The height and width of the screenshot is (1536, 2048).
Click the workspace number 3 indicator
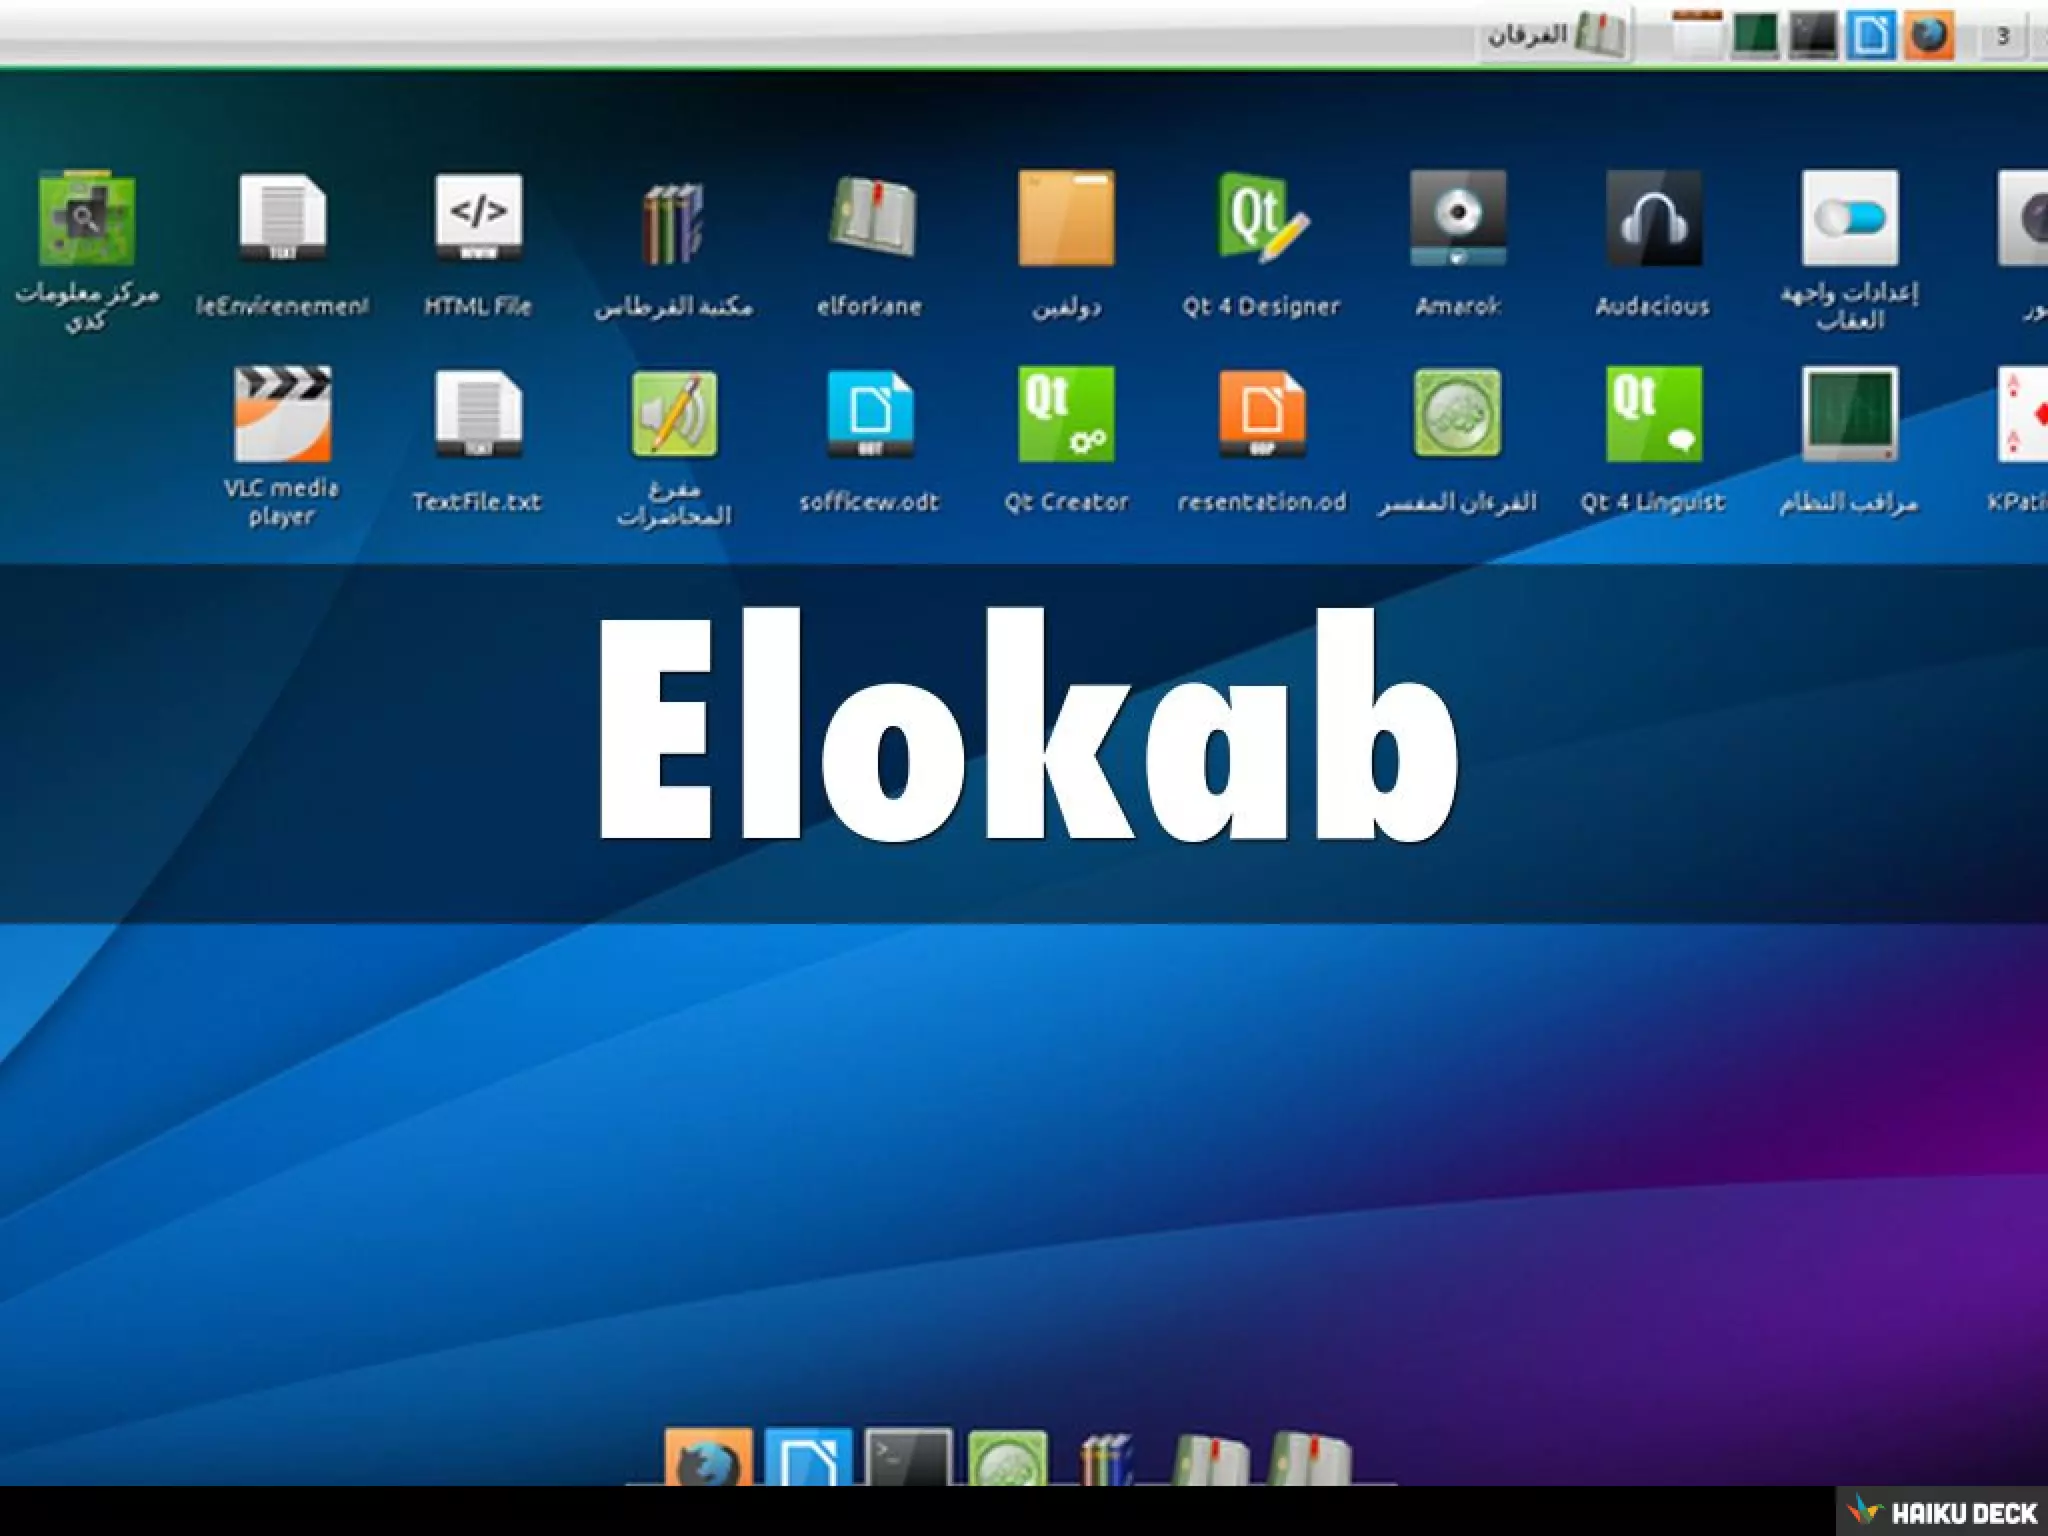coord(2002,37)
